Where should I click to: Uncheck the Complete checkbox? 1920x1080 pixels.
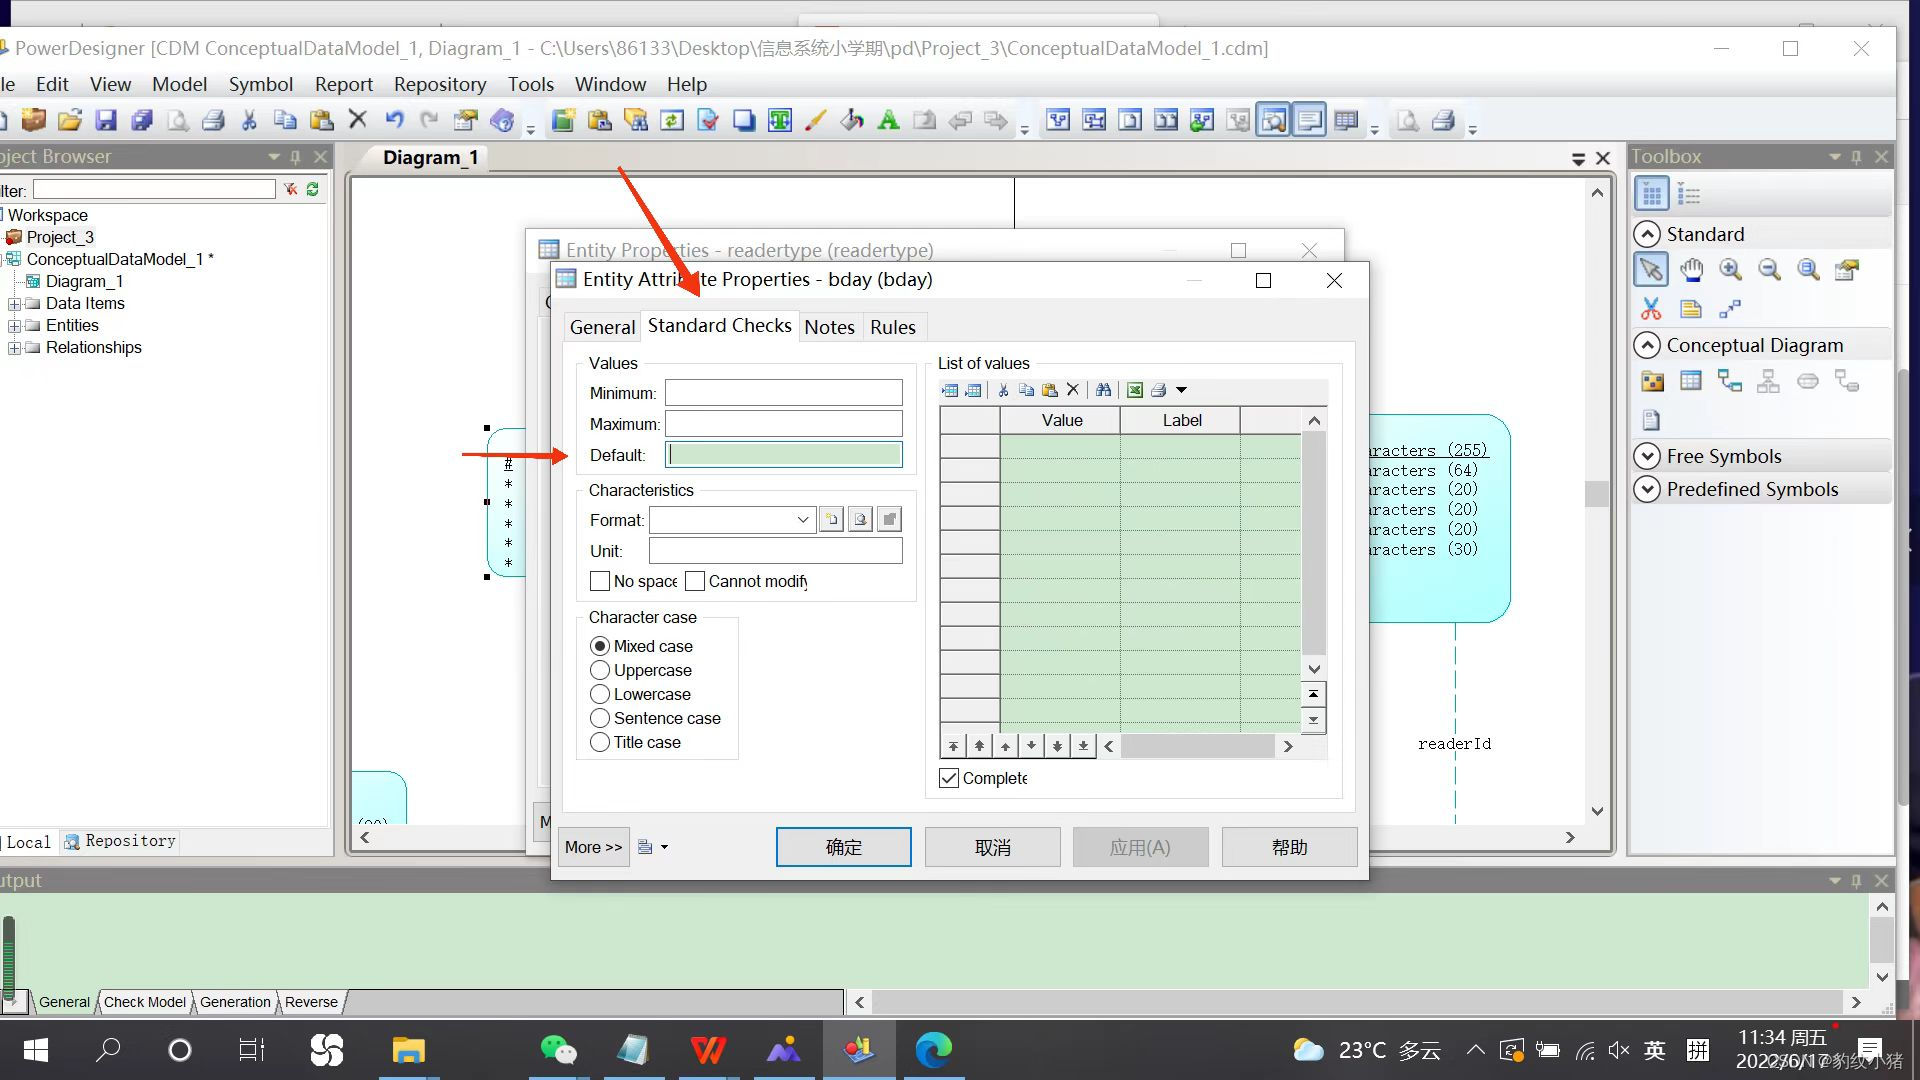click(949, 778)
